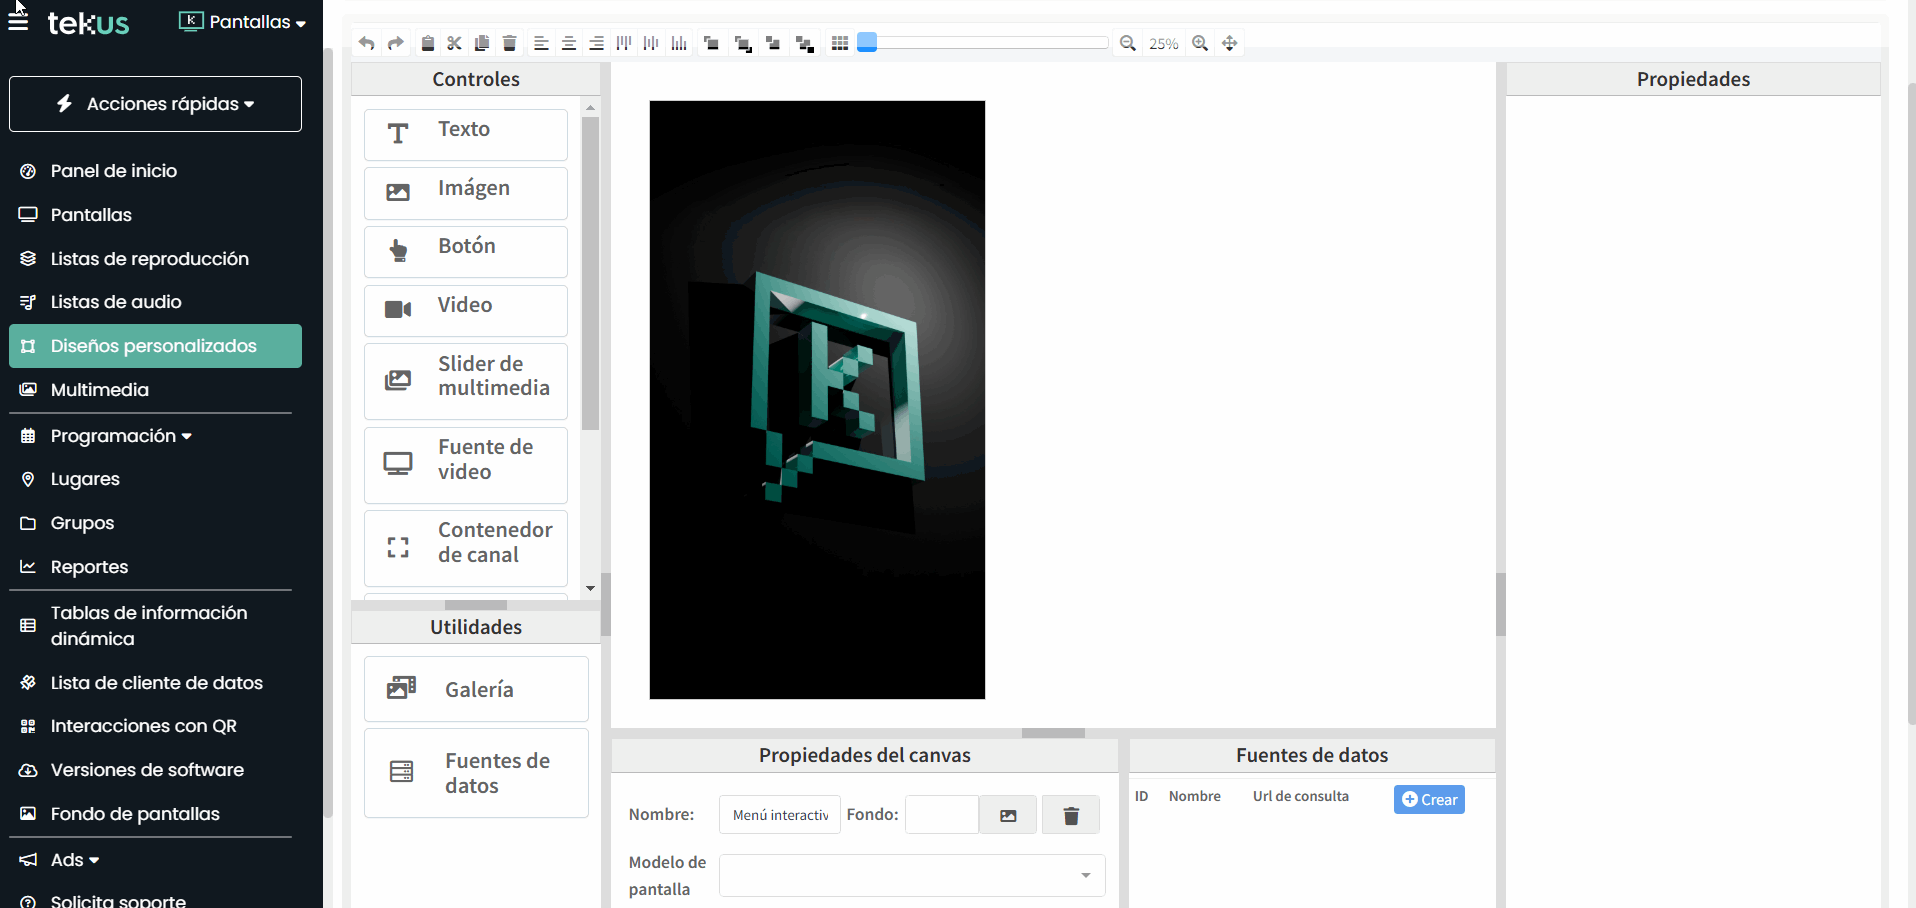Go to Listas de reproducción
This screenshot has width=1916, height=908.
149,259
